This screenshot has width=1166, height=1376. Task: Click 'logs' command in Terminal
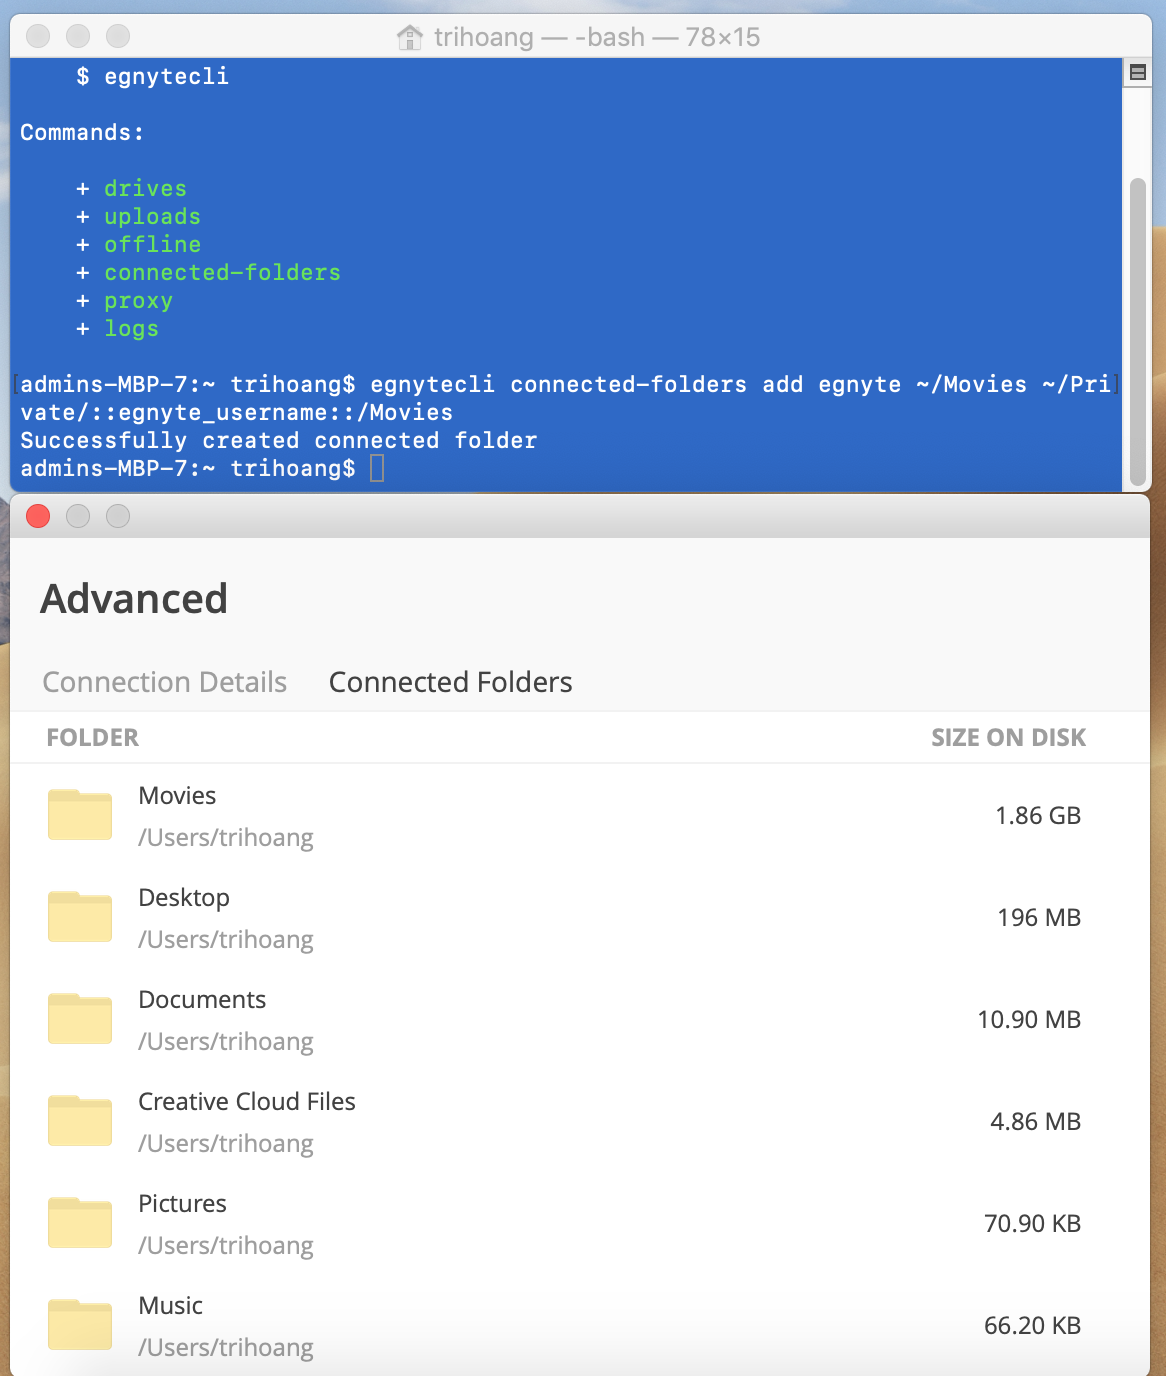click(131, 329)
